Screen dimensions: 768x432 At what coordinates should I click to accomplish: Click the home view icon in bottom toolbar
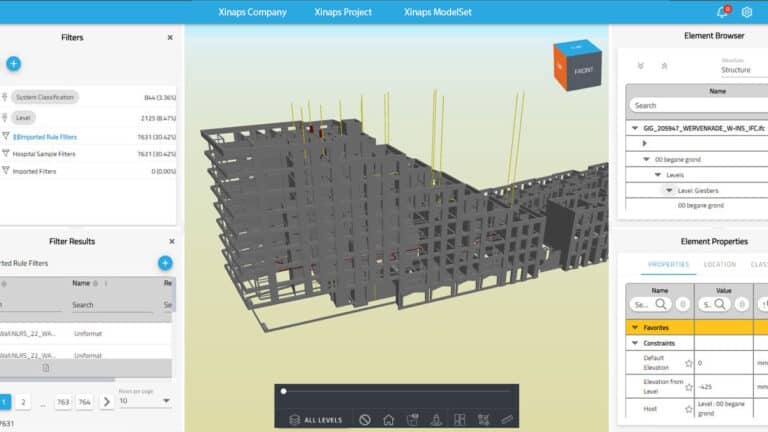pos(388,420)
